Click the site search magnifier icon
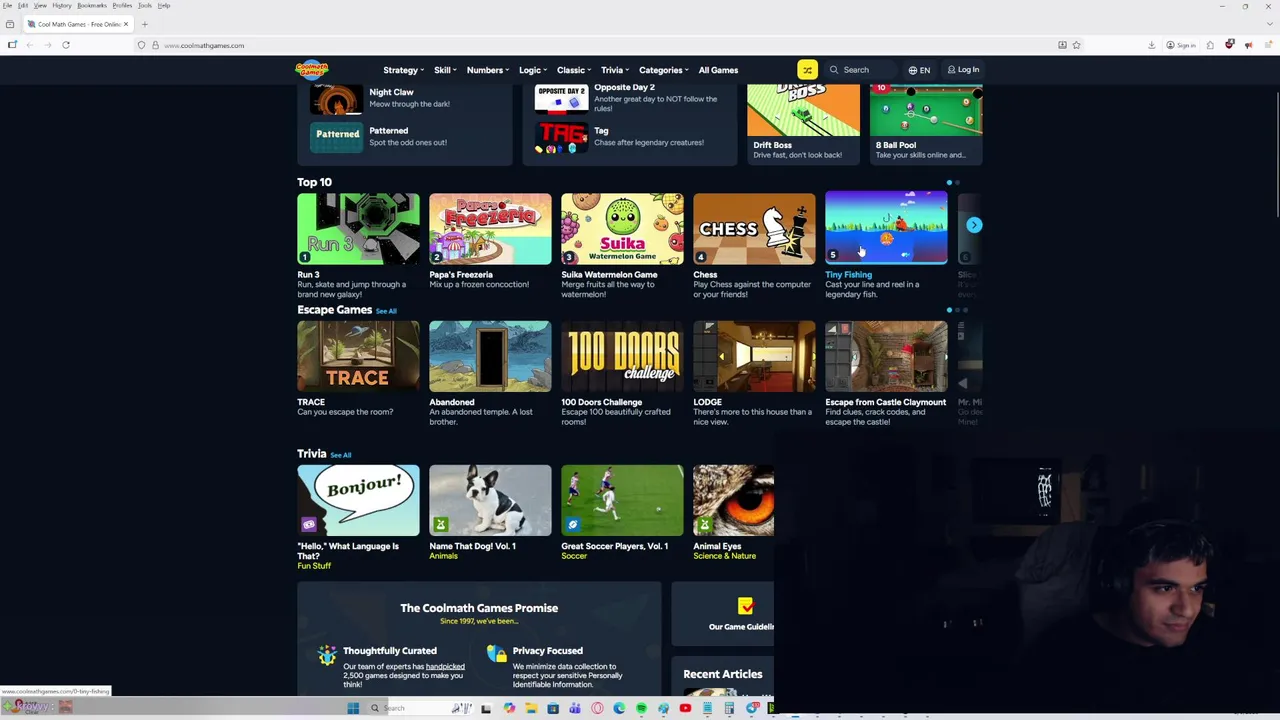 (x=834, y=70)
